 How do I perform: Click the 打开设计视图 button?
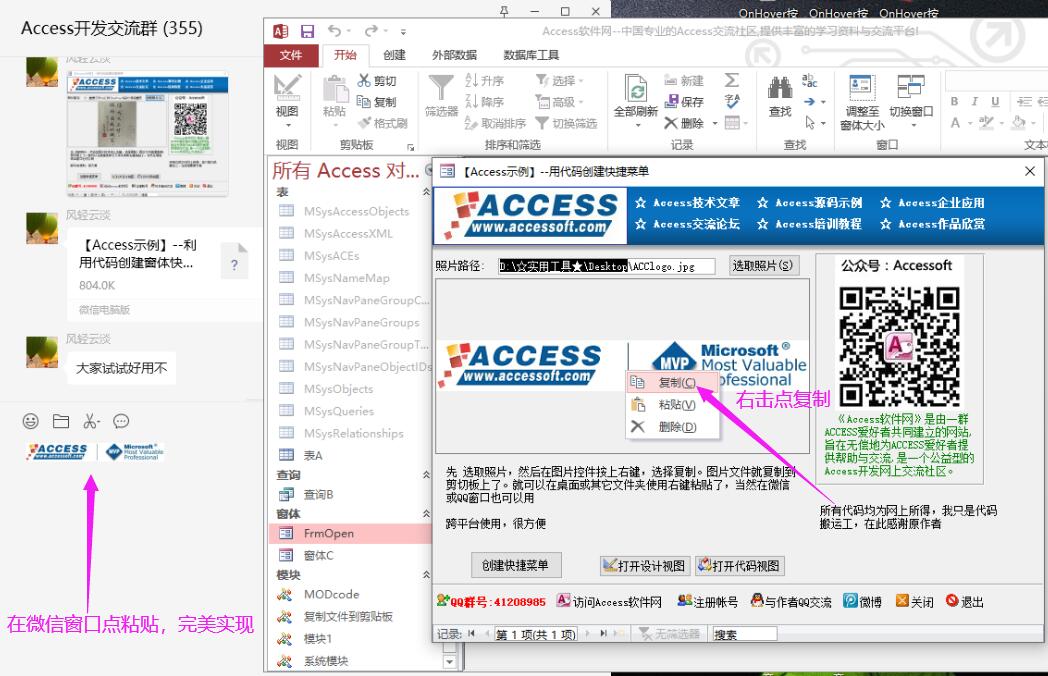[x=644, y=566]
